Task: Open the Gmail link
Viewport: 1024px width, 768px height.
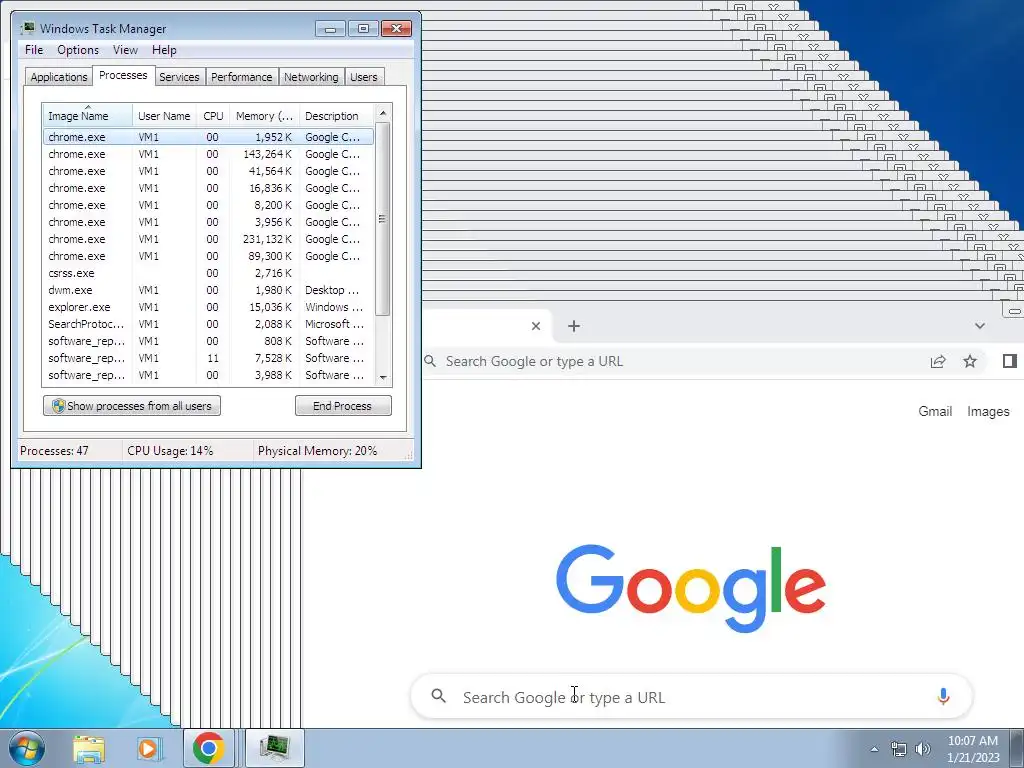Action: [935, 411]
